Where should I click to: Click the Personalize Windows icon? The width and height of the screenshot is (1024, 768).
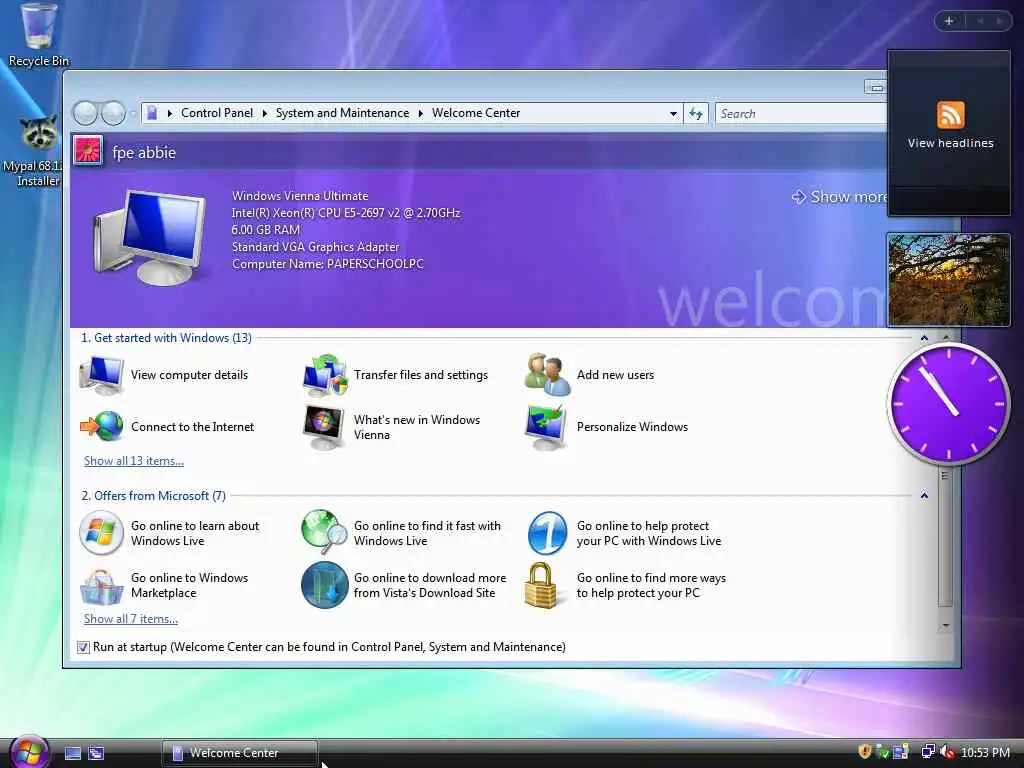[547, 427]
